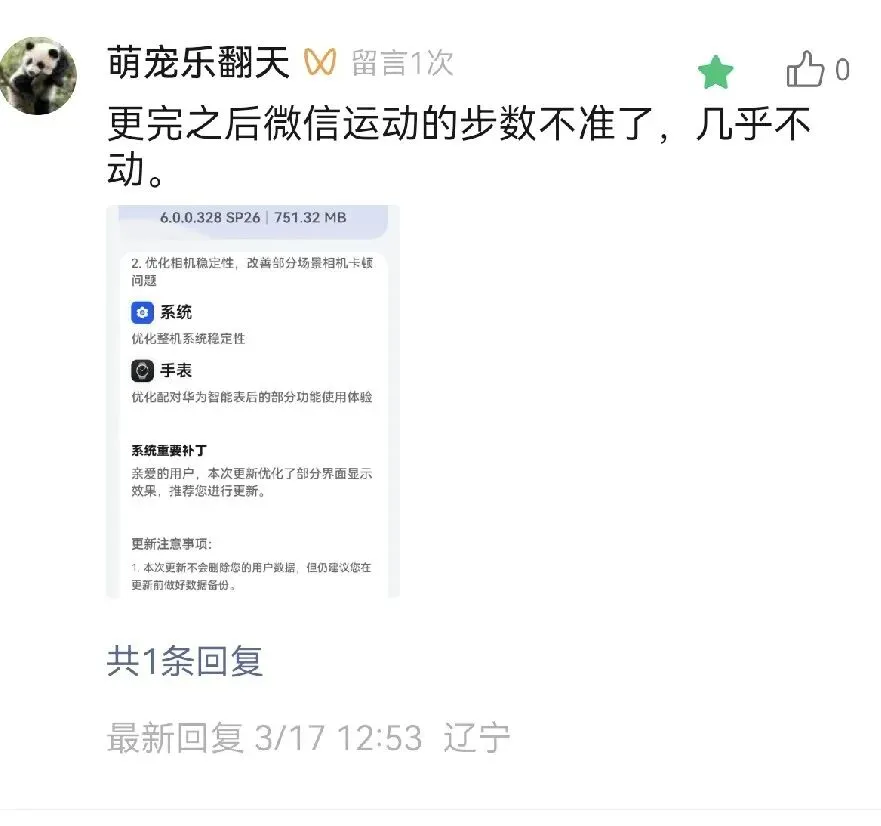Click the blue 系统 settings icon
Screen dimensions: 881x826
click(142, 312)
